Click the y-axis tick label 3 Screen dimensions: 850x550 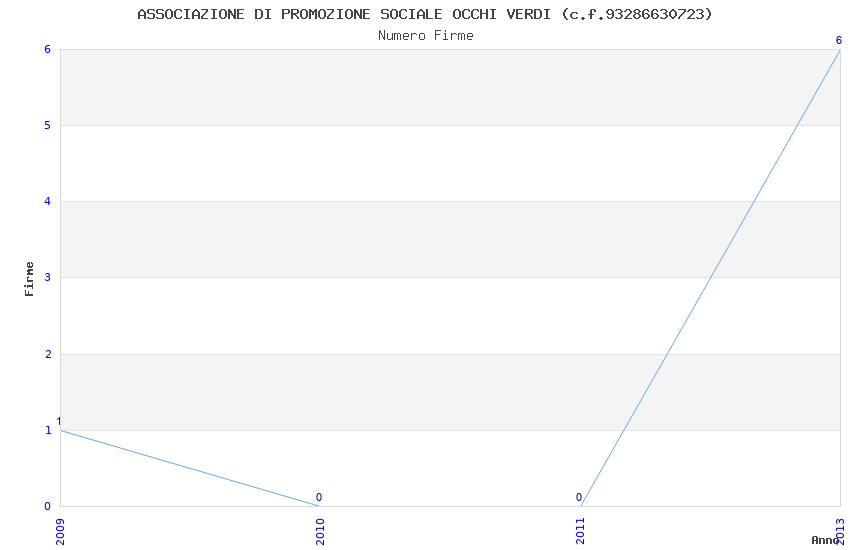pos(48,277)
